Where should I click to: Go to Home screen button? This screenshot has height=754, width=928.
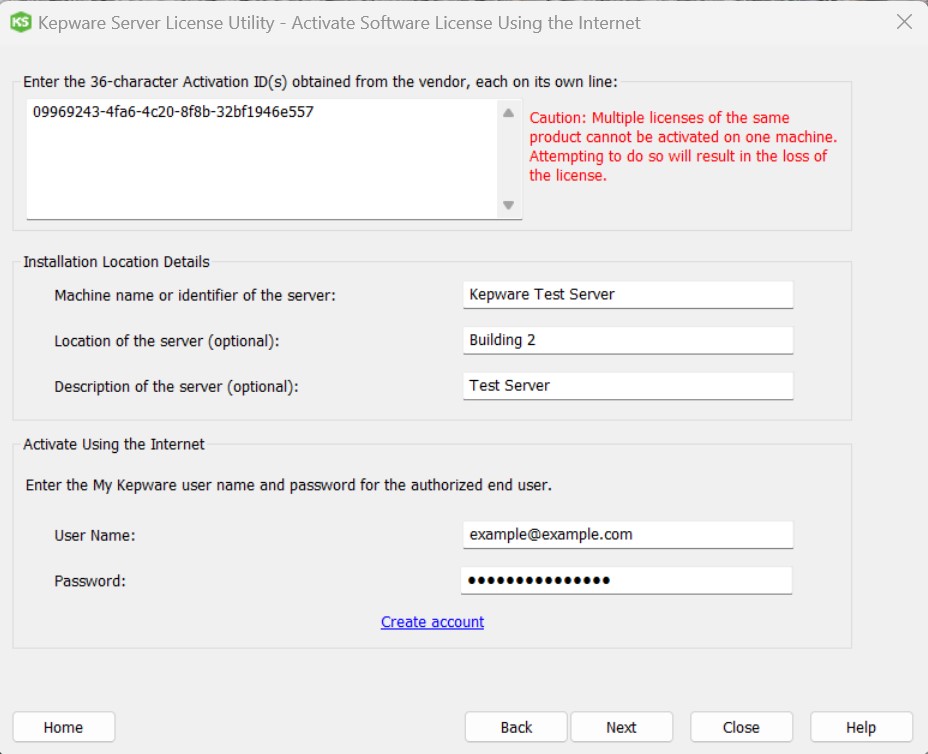64,727
